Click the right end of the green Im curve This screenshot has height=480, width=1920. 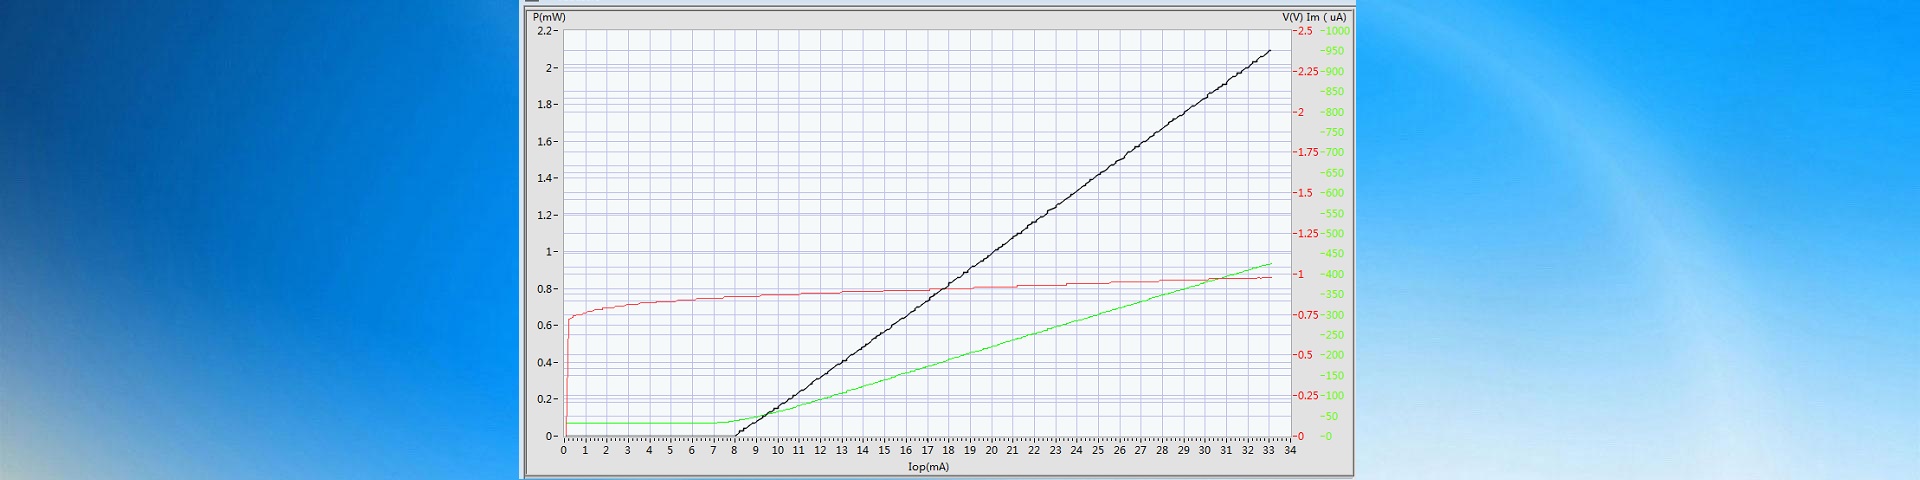point(1270,264)
